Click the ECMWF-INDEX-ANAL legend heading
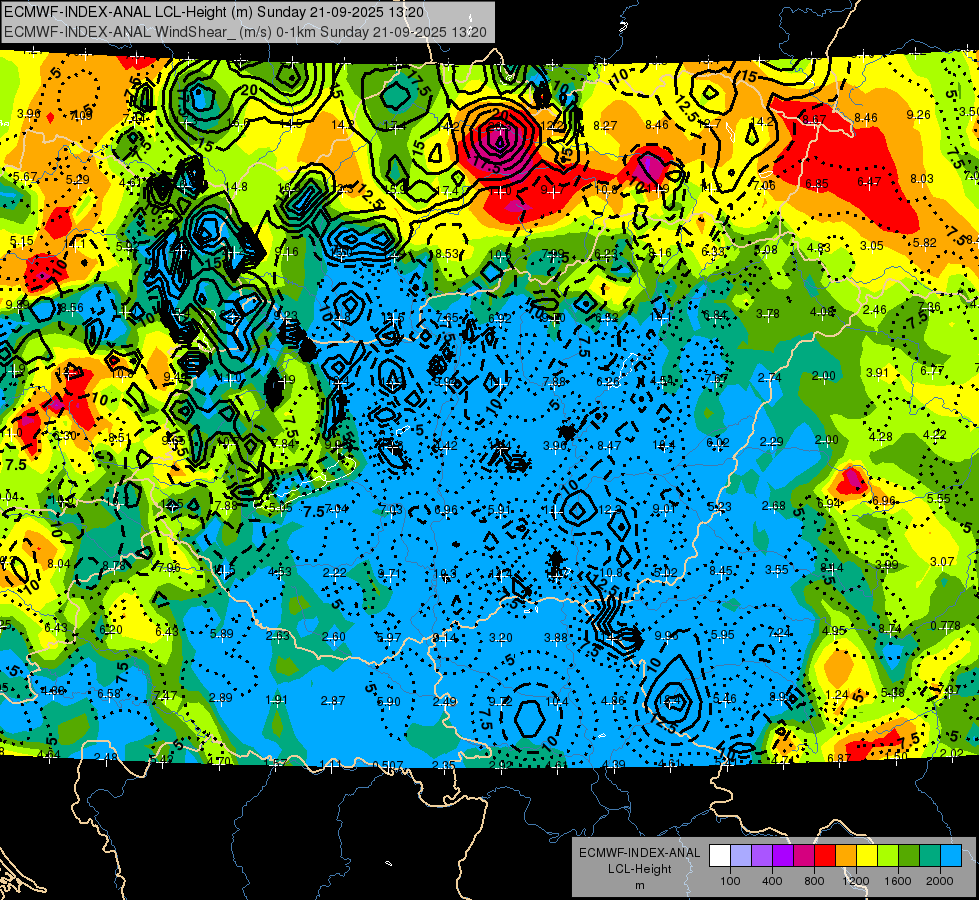The image size is (979, 900). click(x=639, y=853)
